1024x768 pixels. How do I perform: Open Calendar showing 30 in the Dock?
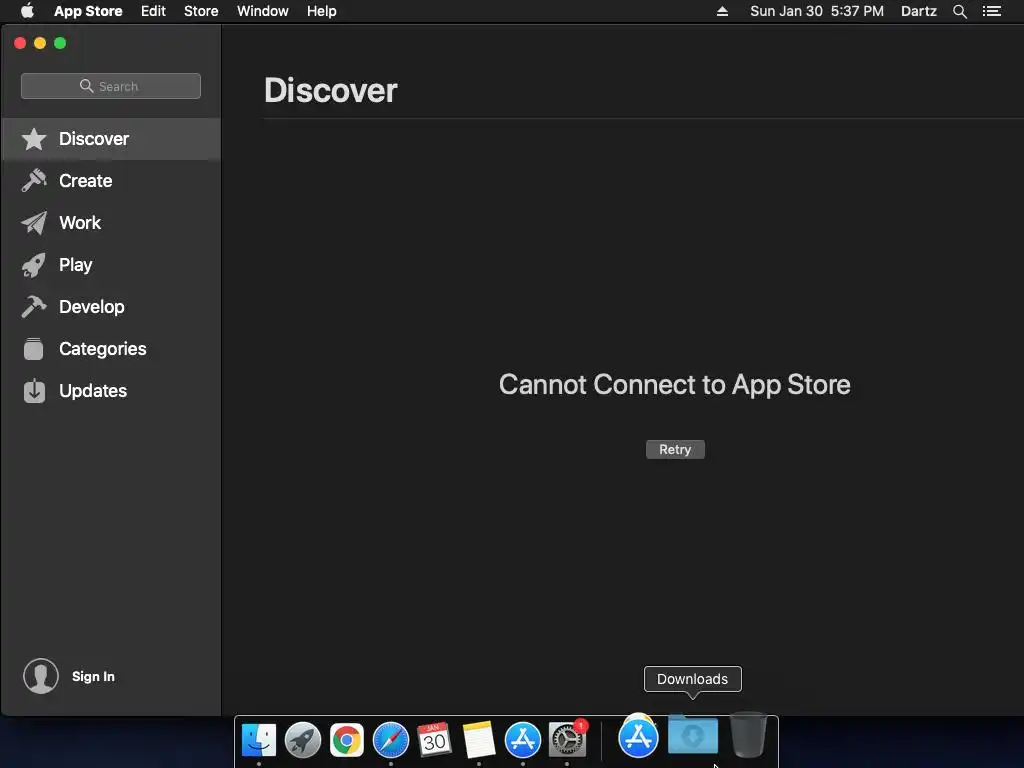[434, 739]
